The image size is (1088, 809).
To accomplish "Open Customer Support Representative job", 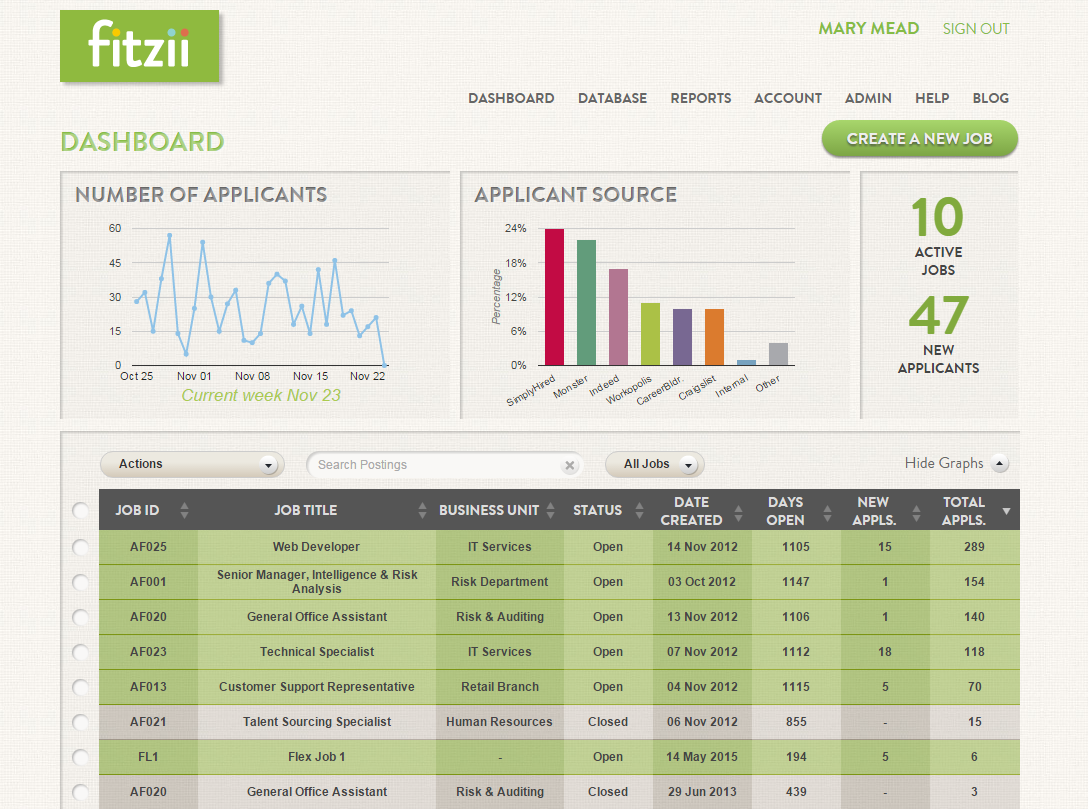I will coord(316,687).
